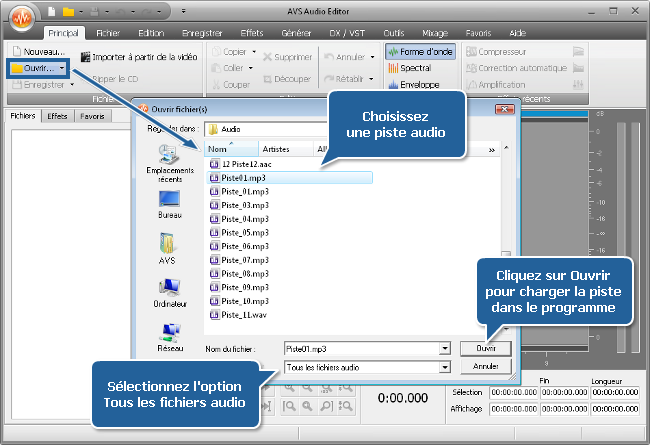Open the Effets ribbon tab
The image size is (650, 445).
(252, 33)
